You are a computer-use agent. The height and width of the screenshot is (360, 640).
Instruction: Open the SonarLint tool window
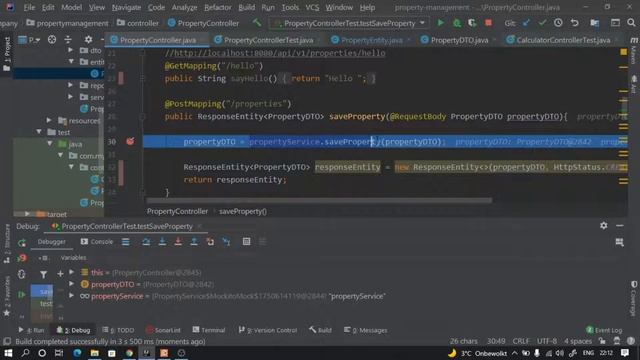(x=163, y=330)
